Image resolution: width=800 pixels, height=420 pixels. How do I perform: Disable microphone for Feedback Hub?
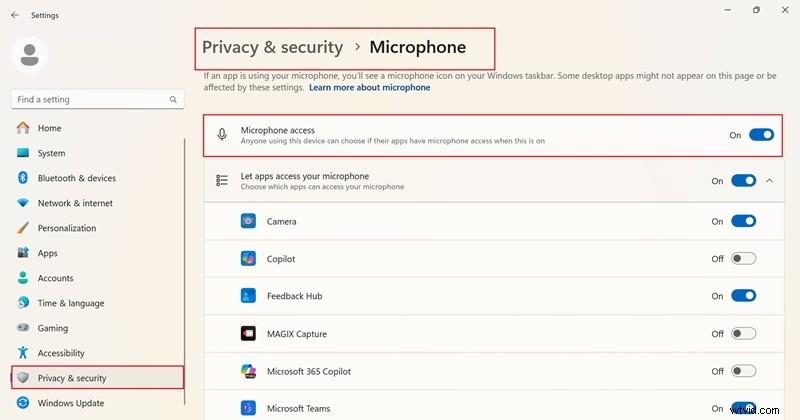(743, 296)
